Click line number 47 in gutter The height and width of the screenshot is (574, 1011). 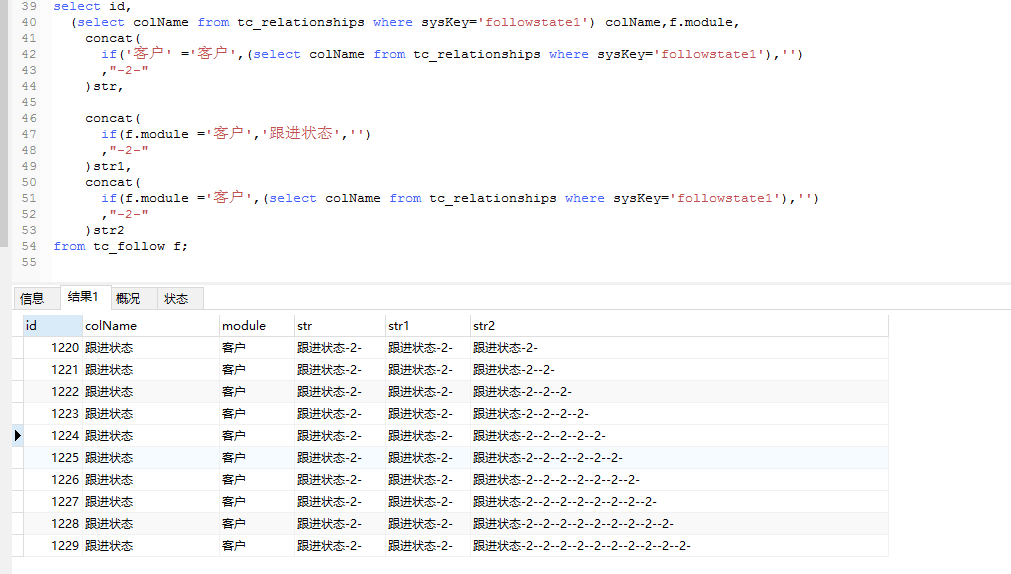pos(29,134)
